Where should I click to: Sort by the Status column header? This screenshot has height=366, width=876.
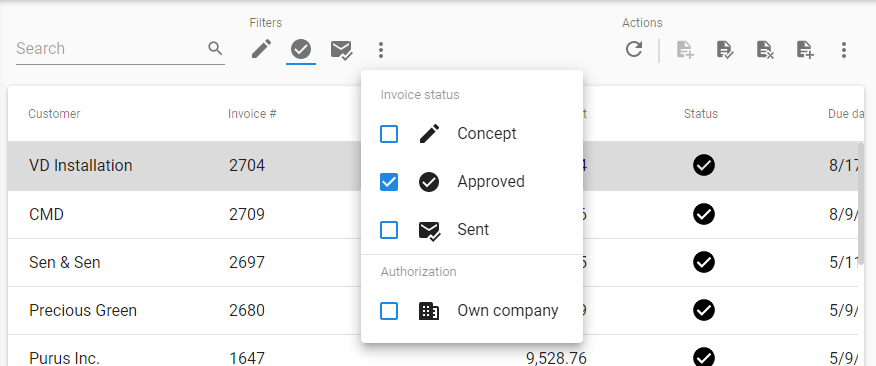pos(701,114)
